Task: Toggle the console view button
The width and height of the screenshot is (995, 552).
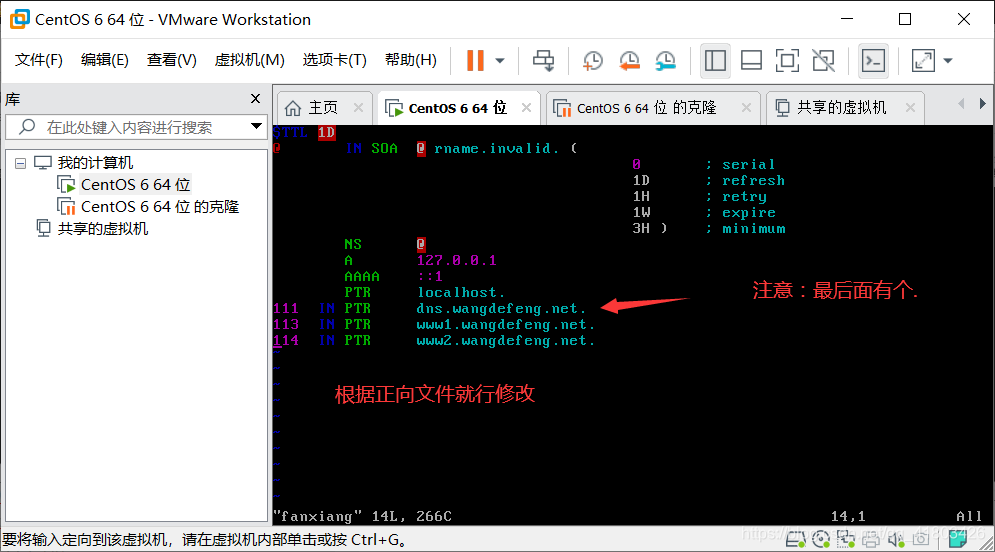Action: click(x=873, y=61)
